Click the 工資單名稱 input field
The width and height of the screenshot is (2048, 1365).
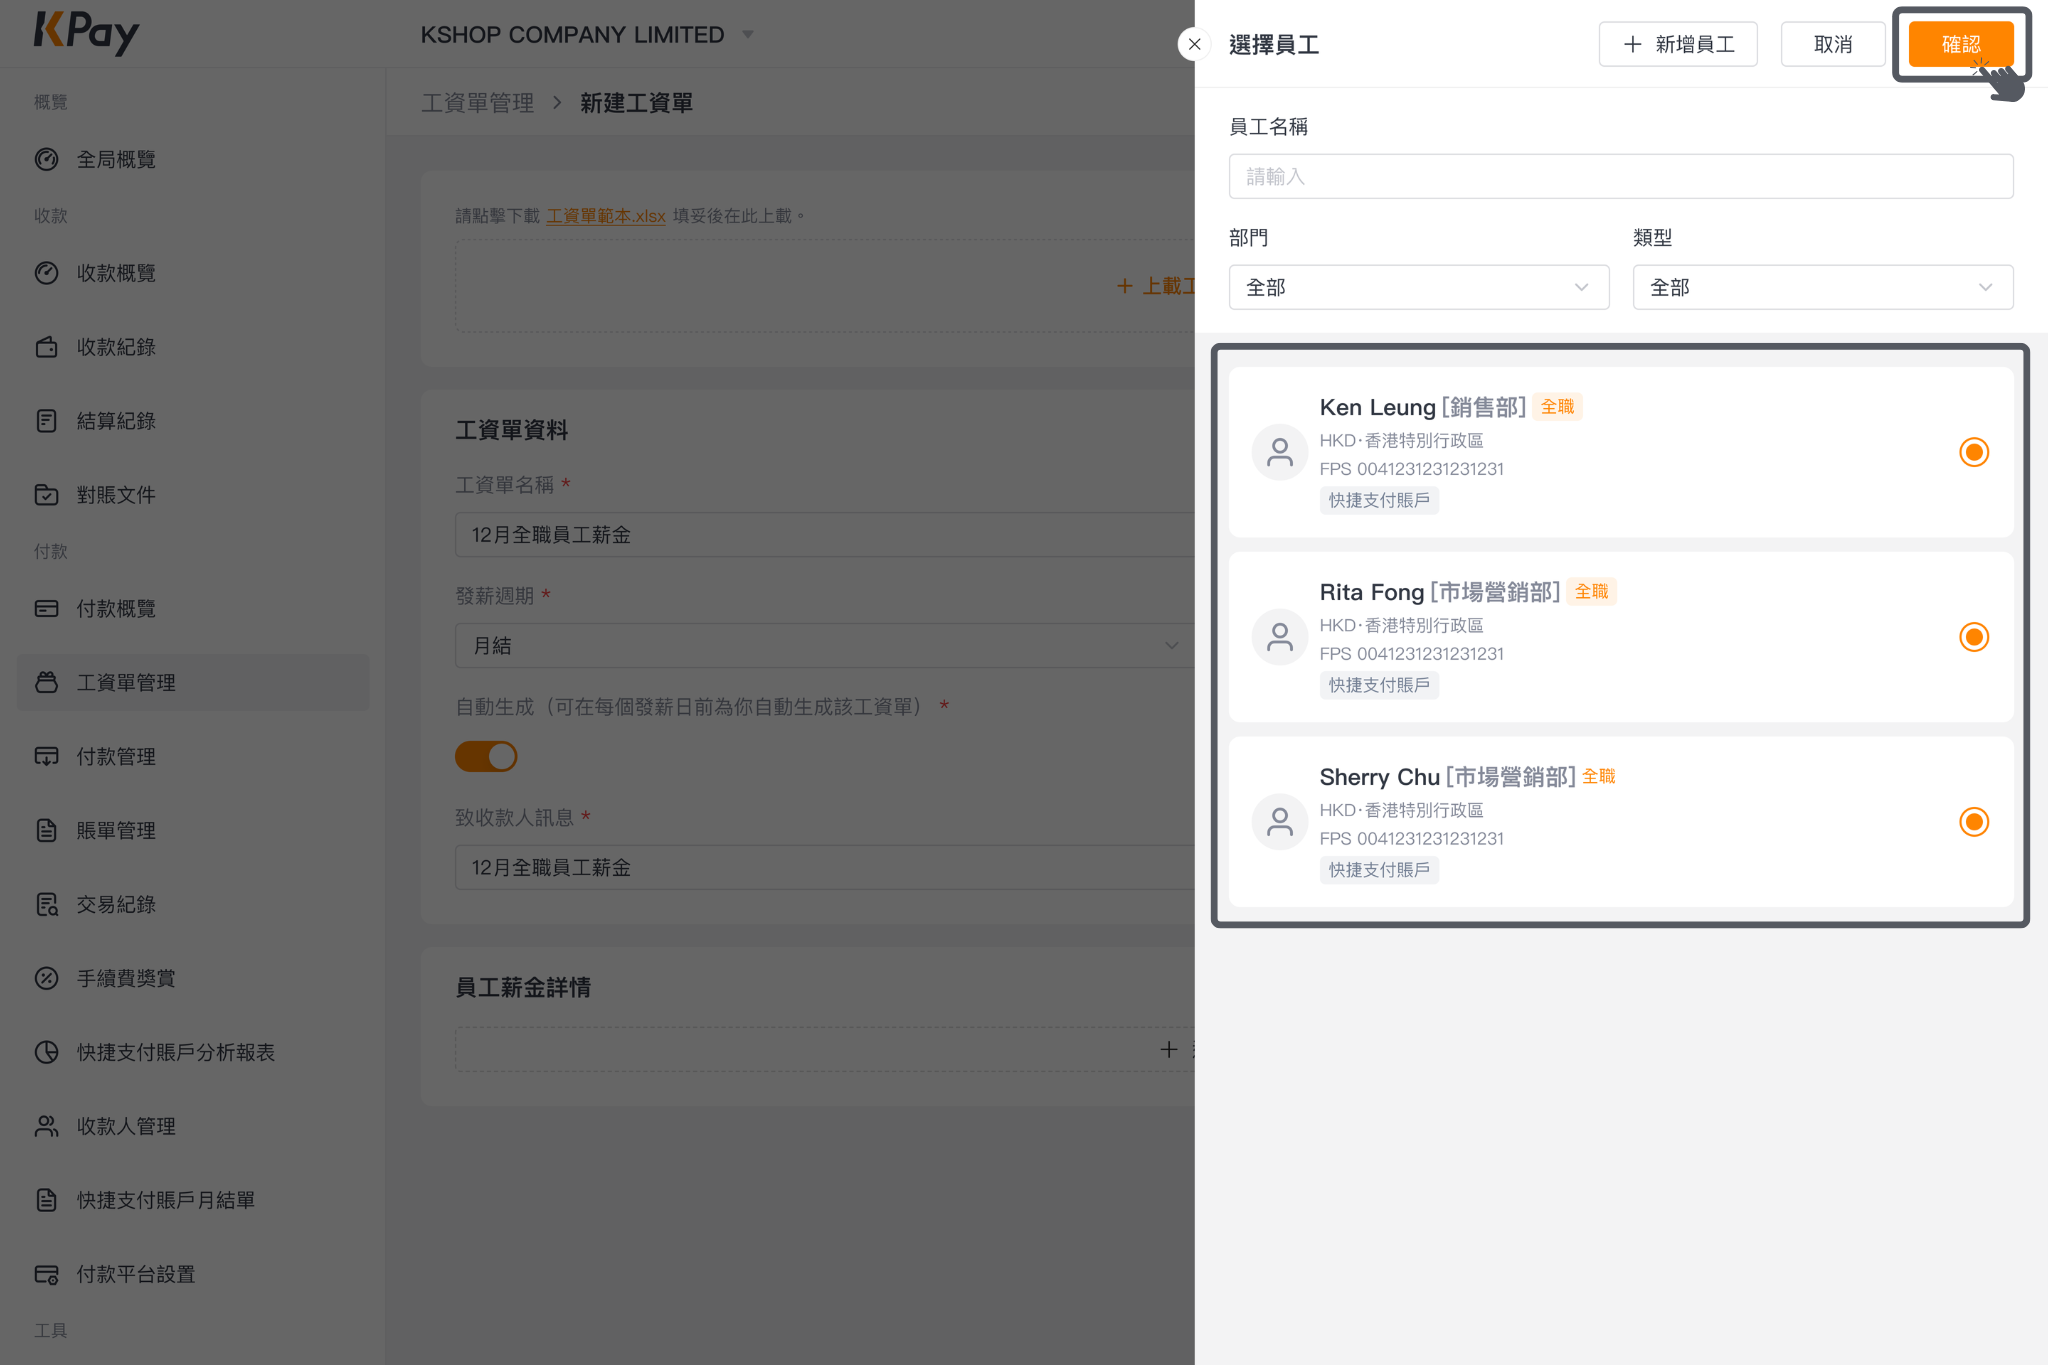[x=825, y=535]
